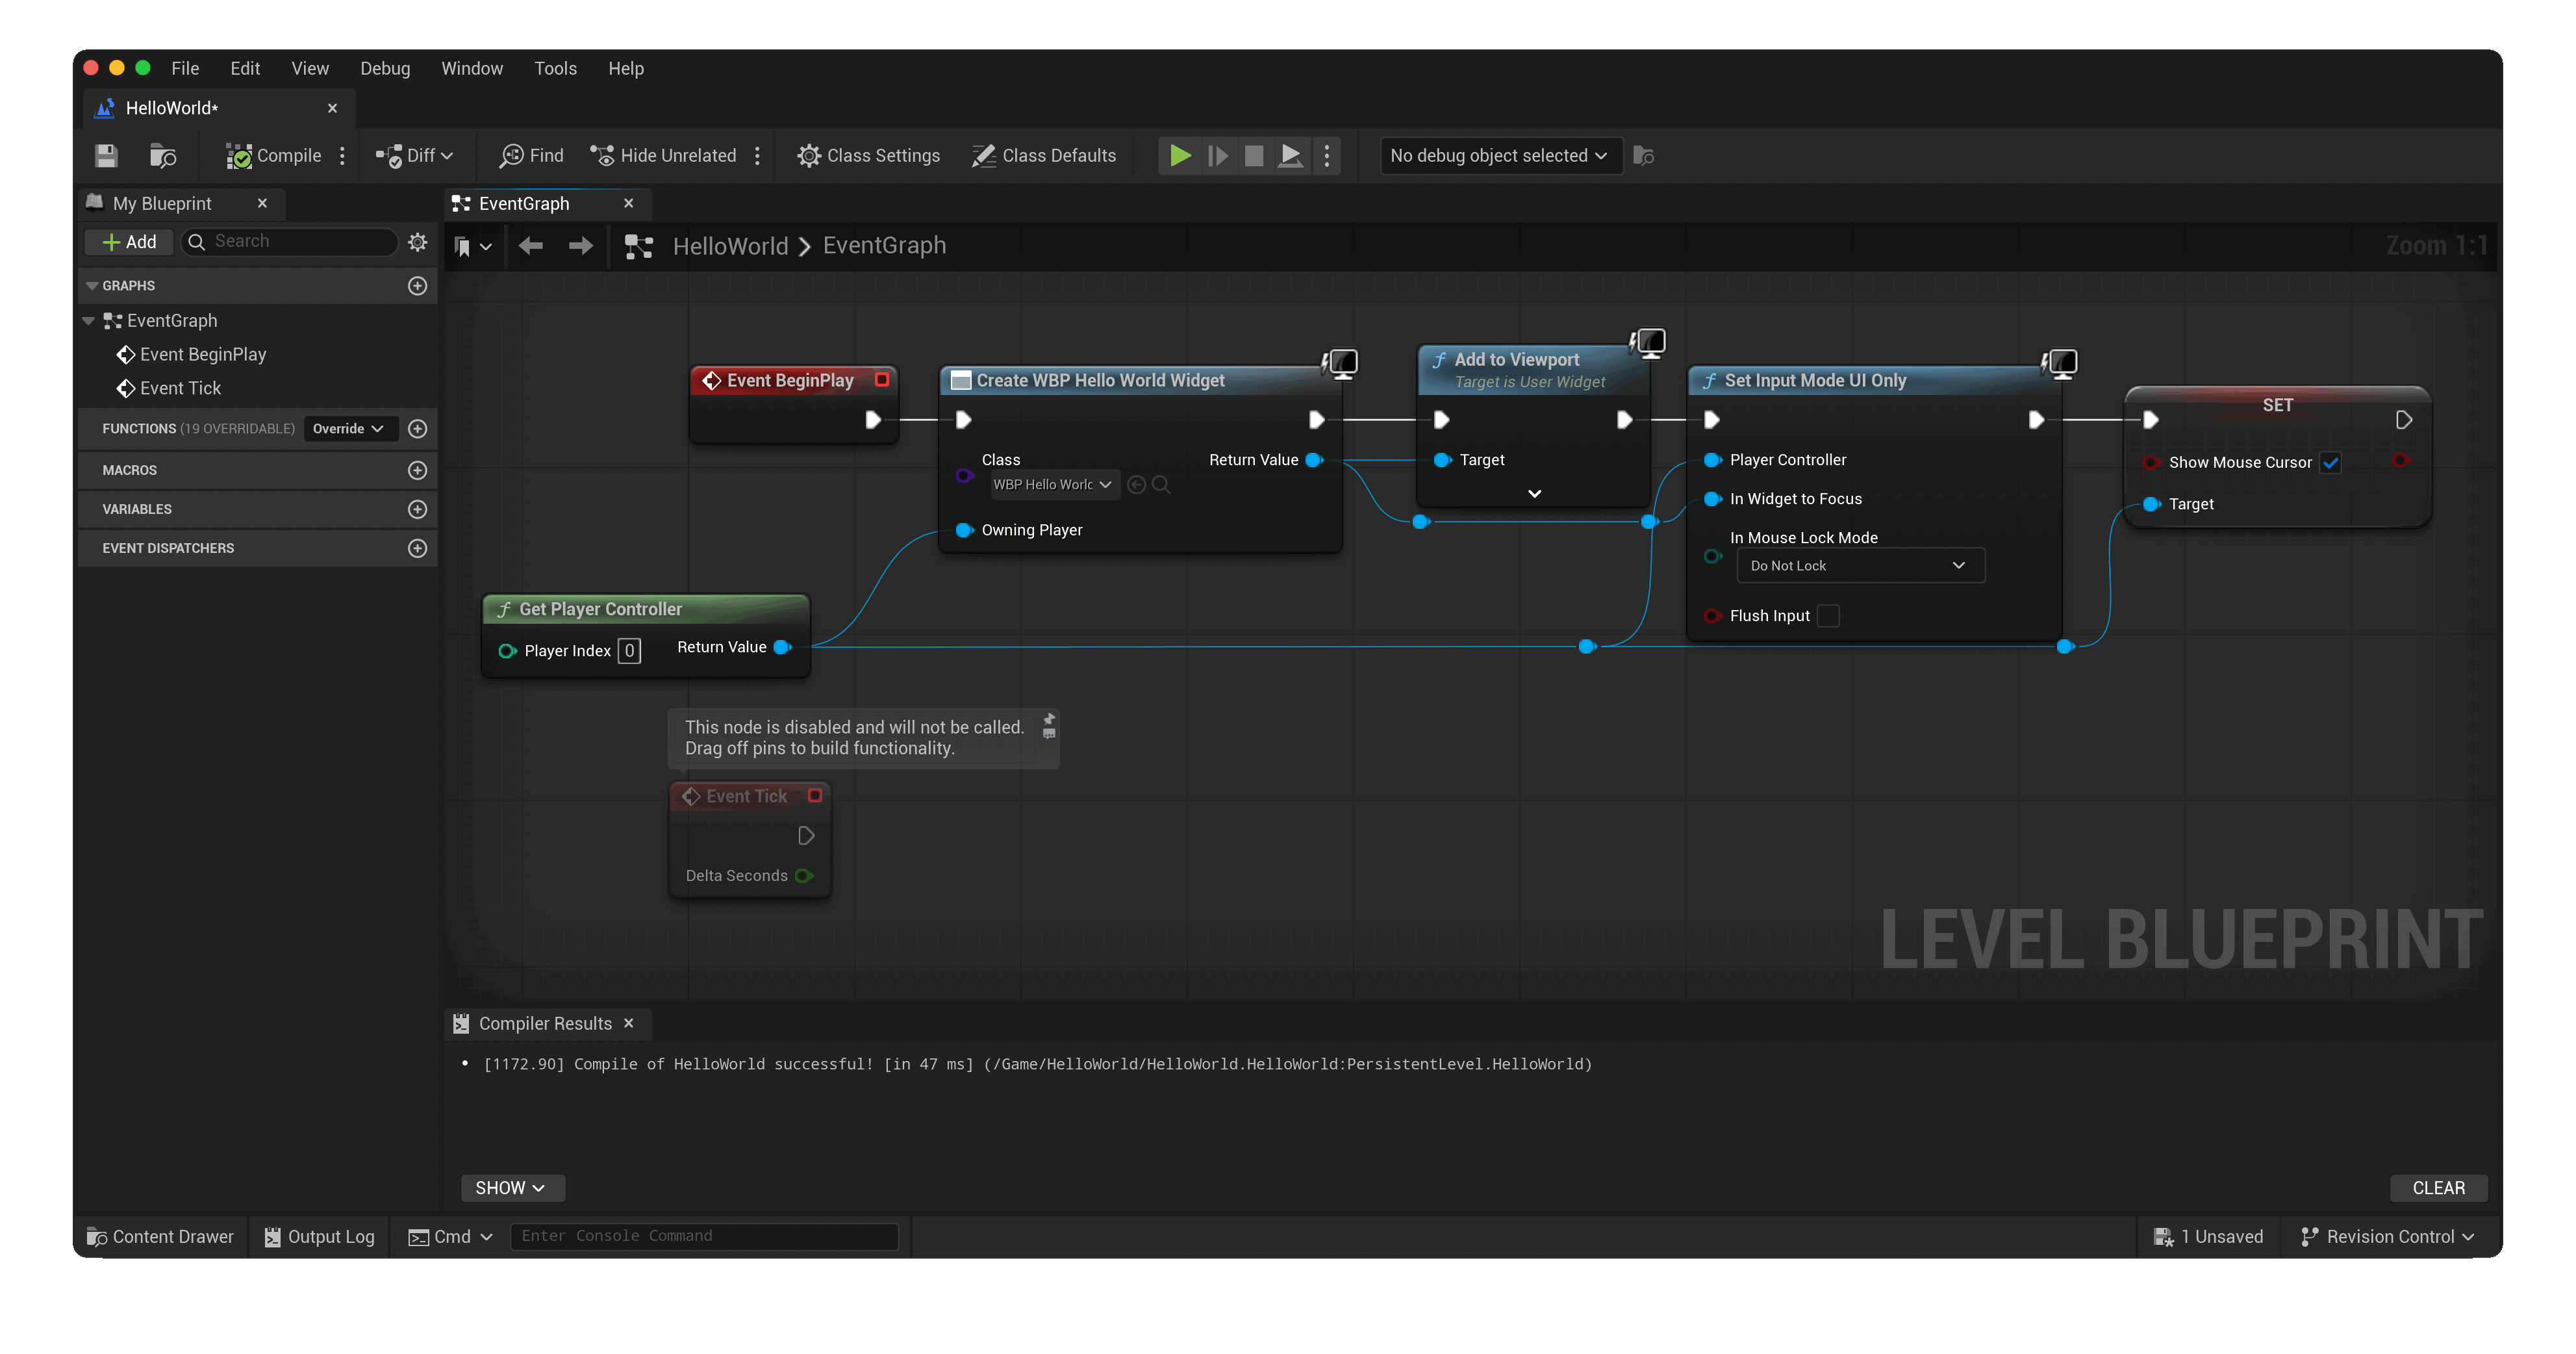Click Browse to asset in Content Browser
The image size is (2576, 1354).
[x=162, y=155]
